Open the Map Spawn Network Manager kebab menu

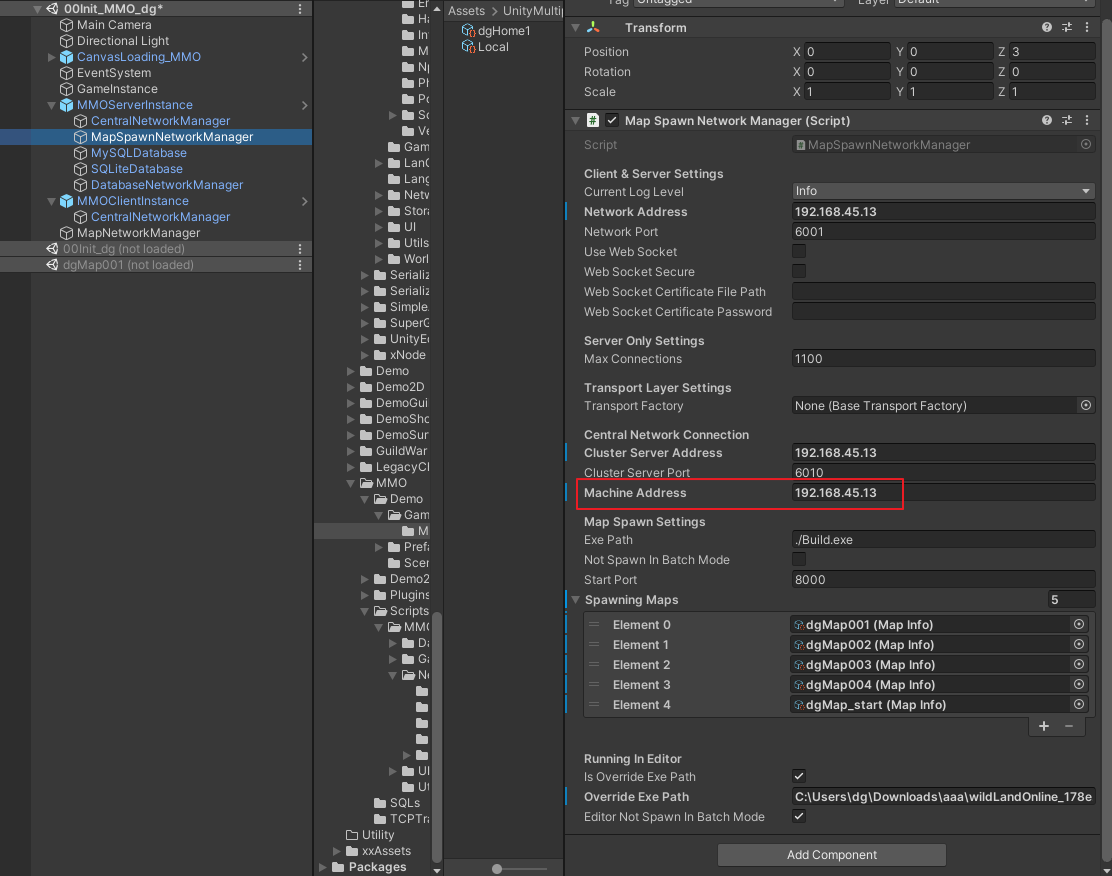pyautogui.click(x=1087, y=120)
